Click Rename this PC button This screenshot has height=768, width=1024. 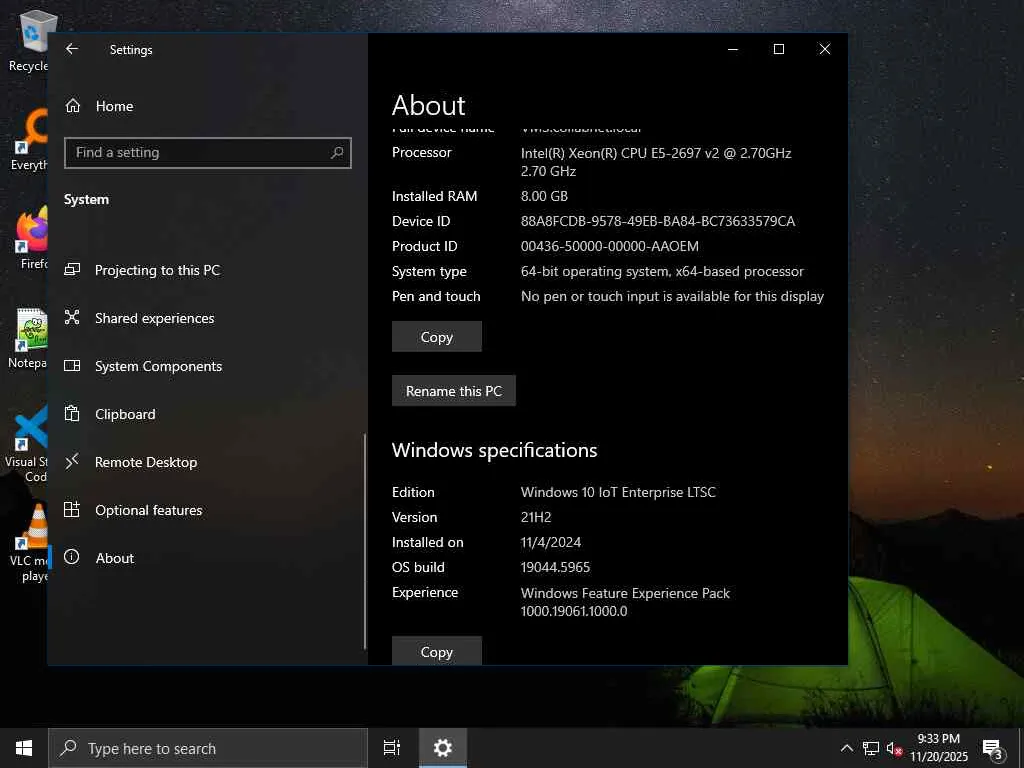[x=454, y=391]
